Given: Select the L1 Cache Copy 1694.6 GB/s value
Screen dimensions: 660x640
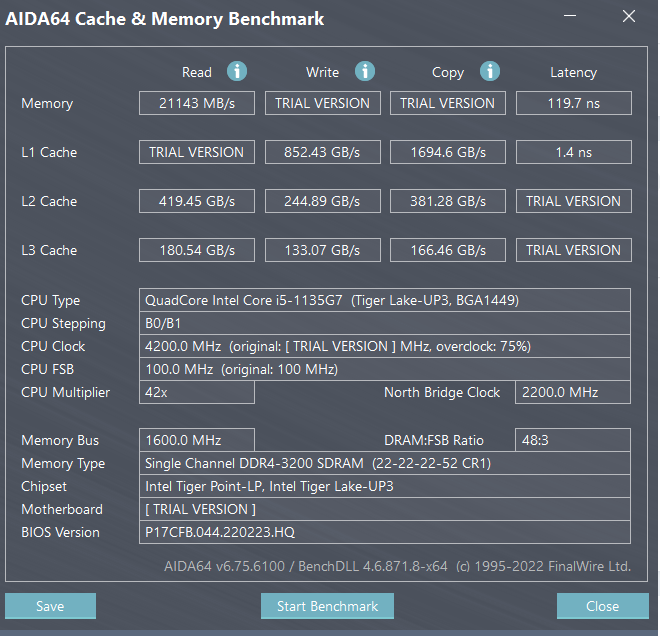Looking at the screenshot, I should [x=448, y=152].
